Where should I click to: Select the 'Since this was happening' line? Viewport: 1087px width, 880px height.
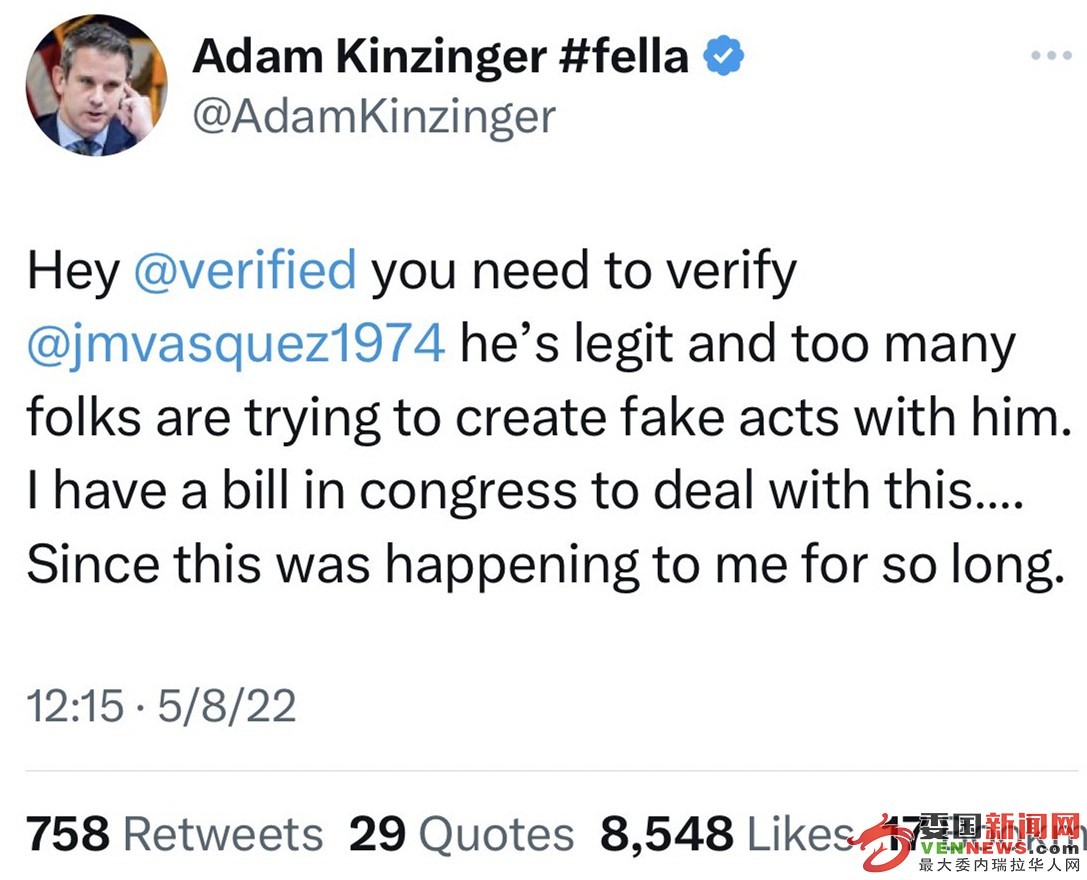point(545,564)
